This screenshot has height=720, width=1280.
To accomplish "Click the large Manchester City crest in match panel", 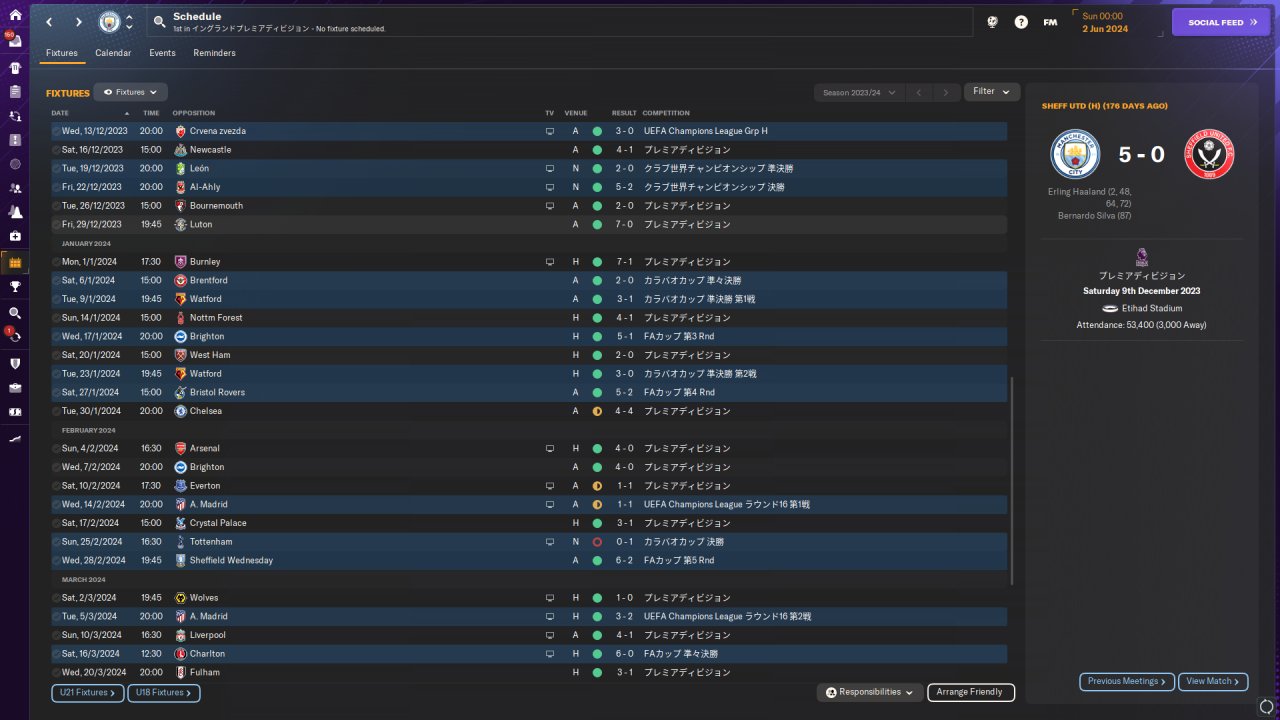I will click(1075, 154).
